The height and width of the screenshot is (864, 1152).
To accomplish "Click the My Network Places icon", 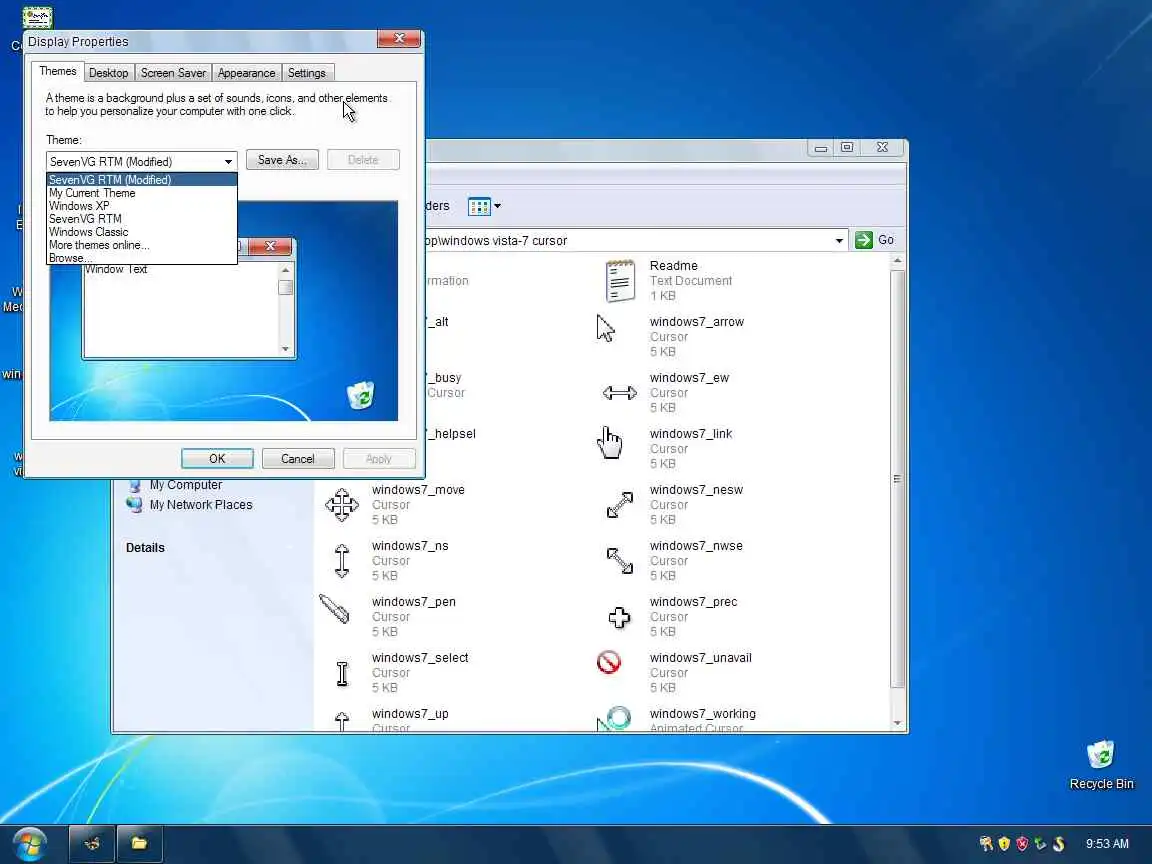I will point(134,505).
